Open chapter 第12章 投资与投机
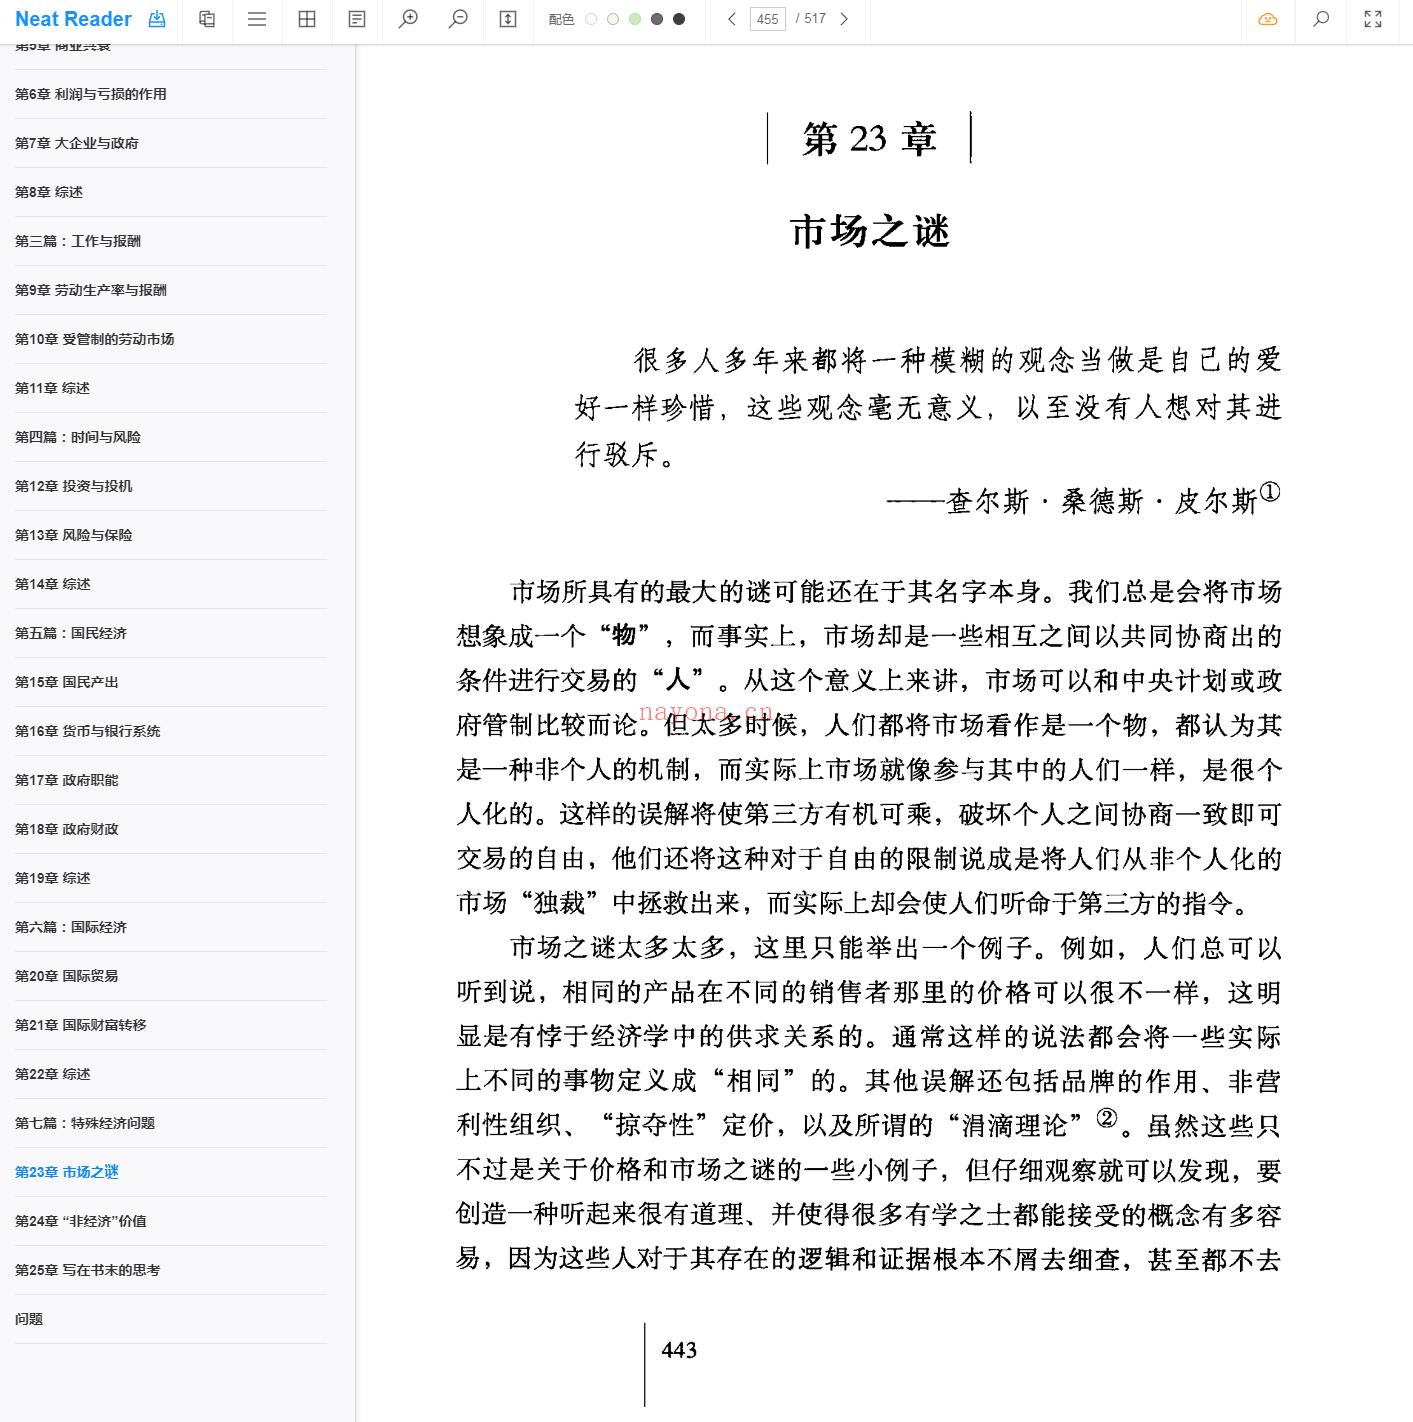The image size is (1413, 1422). [74, 486]
